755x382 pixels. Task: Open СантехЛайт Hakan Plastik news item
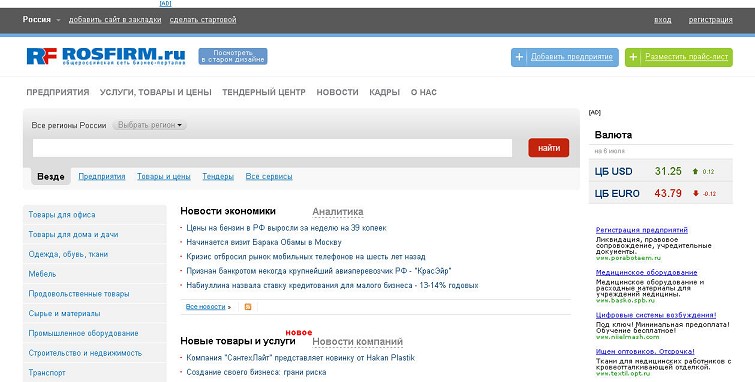point(300,358)
